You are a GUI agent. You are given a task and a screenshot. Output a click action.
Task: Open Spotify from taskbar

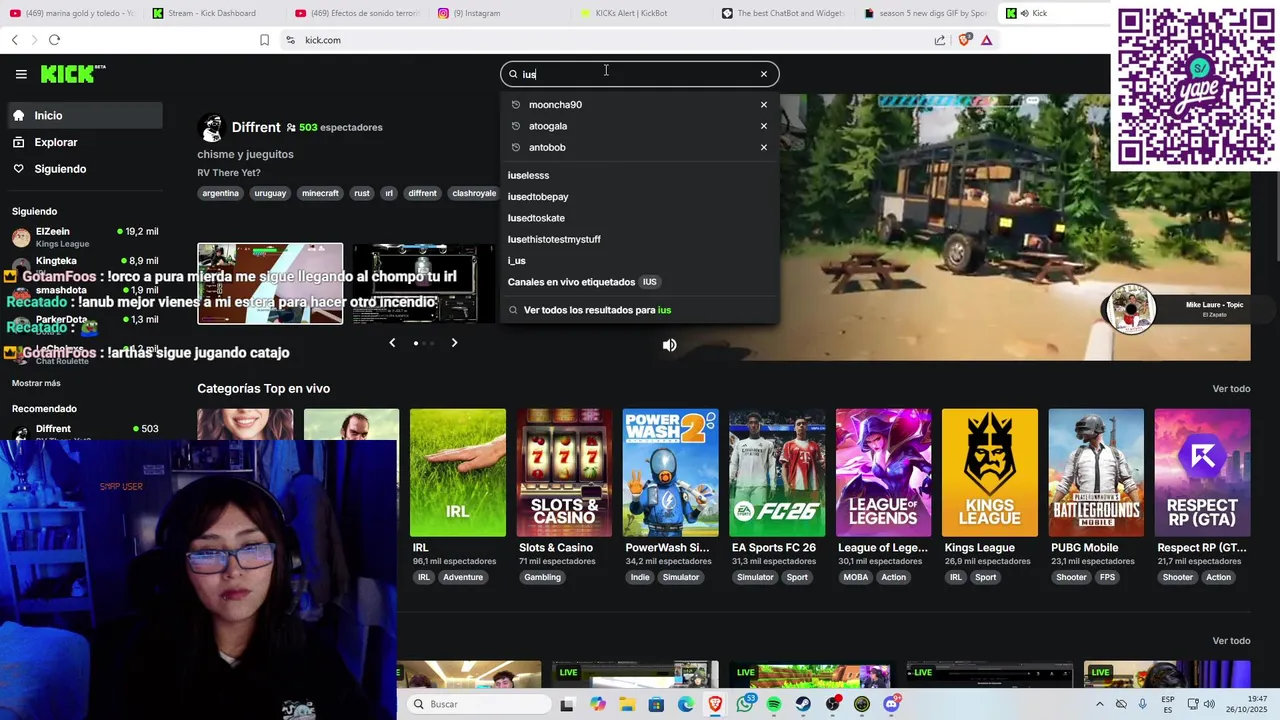tap(774, 704)
